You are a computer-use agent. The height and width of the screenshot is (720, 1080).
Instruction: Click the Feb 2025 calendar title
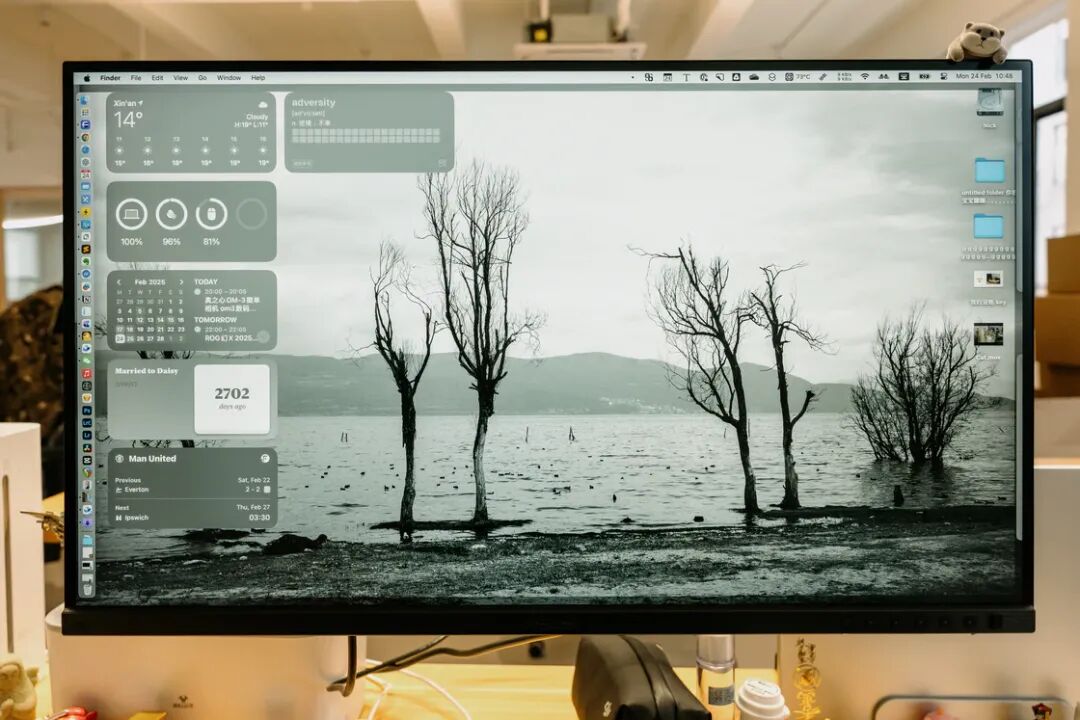tap(149, 282)
